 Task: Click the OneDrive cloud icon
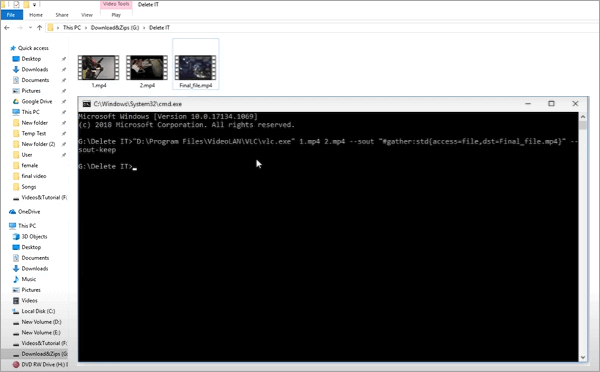pos(12,212)
